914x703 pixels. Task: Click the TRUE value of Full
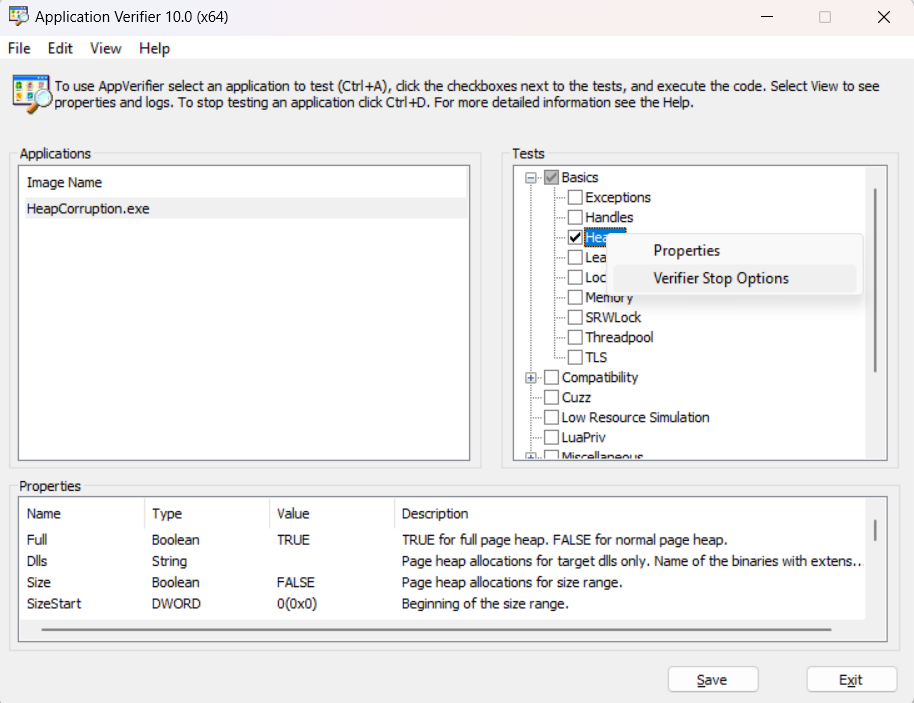[x=293, y=540]
